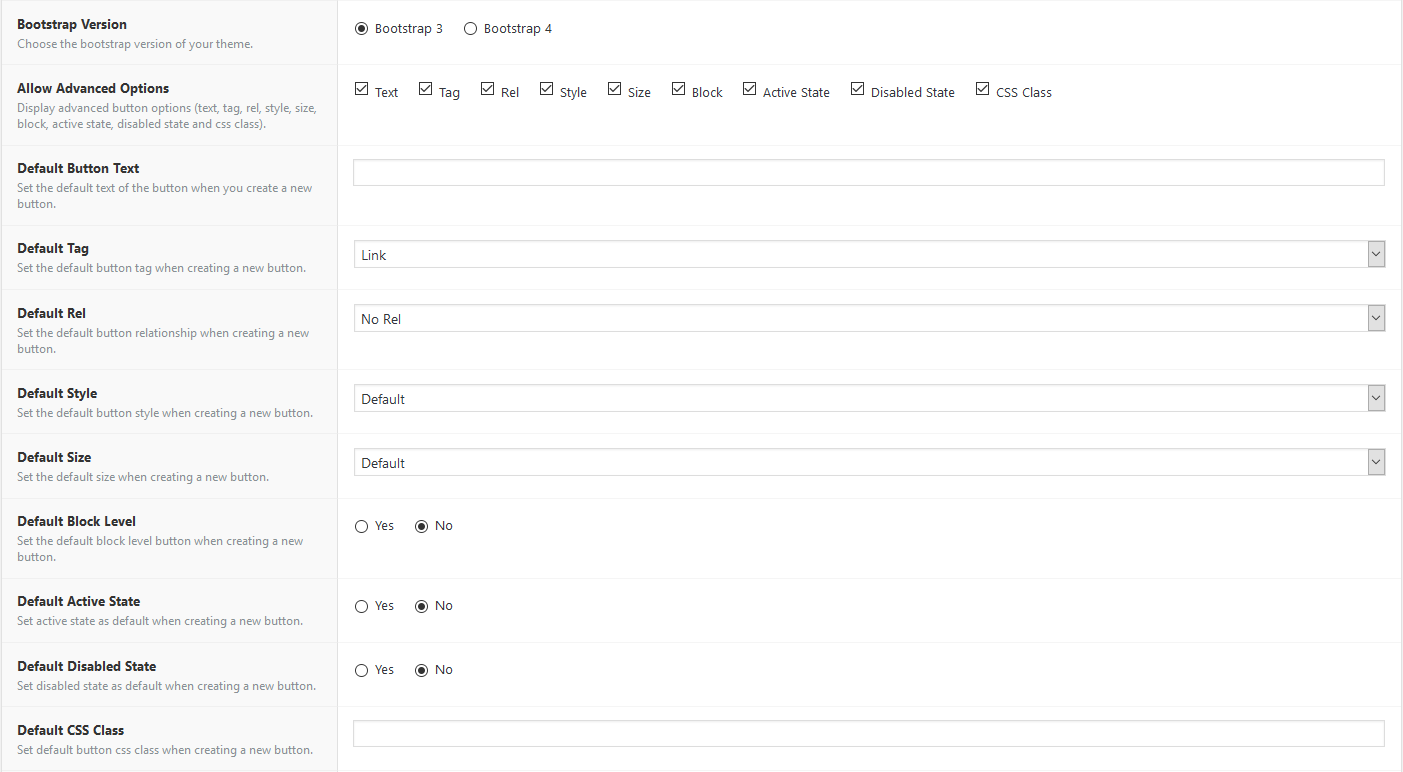Click the Default Button Text input field

coord(869,173)
